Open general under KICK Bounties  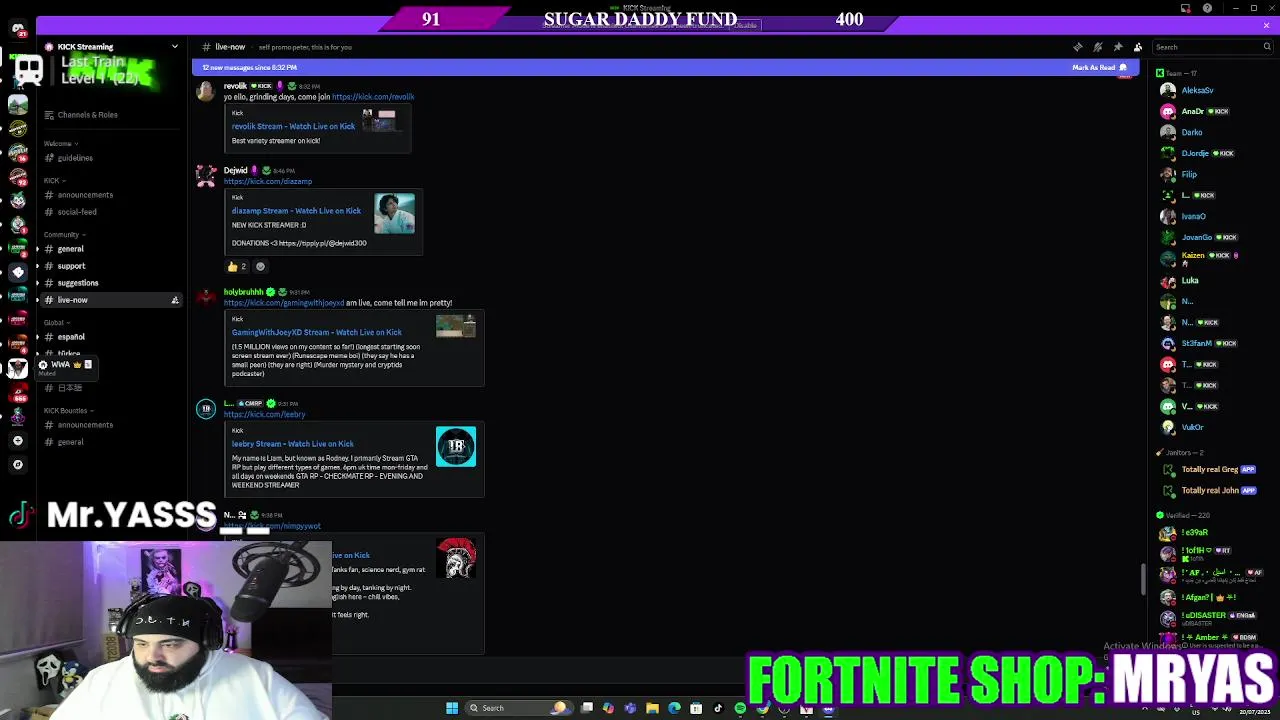[70, 442]
